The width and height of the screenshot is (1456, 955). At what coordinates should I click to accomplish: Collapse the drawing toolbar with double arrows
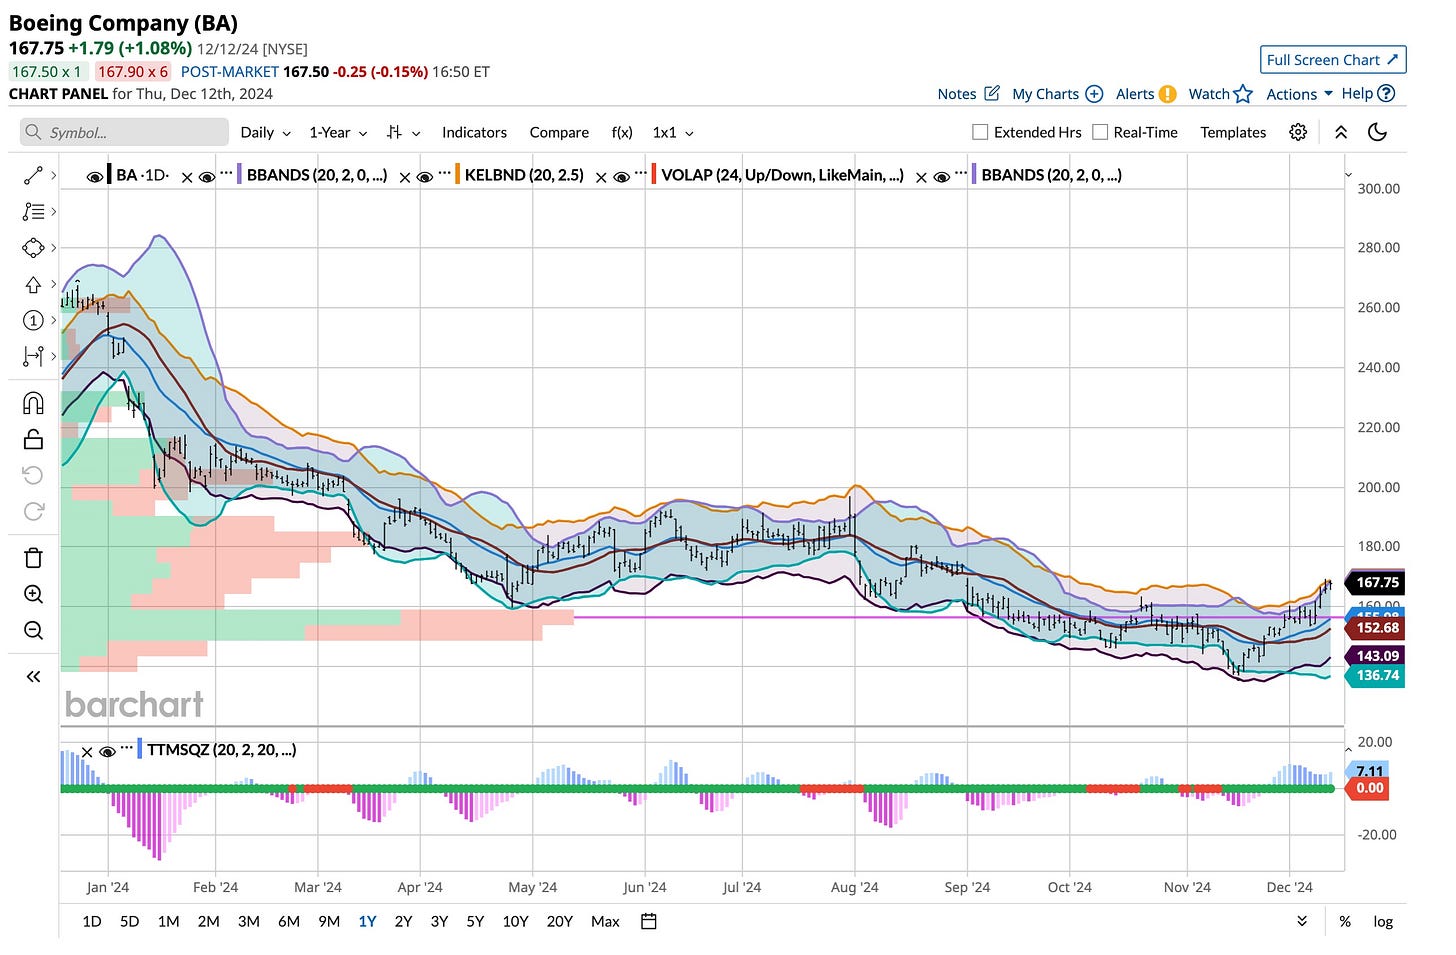tap(33, 677)
